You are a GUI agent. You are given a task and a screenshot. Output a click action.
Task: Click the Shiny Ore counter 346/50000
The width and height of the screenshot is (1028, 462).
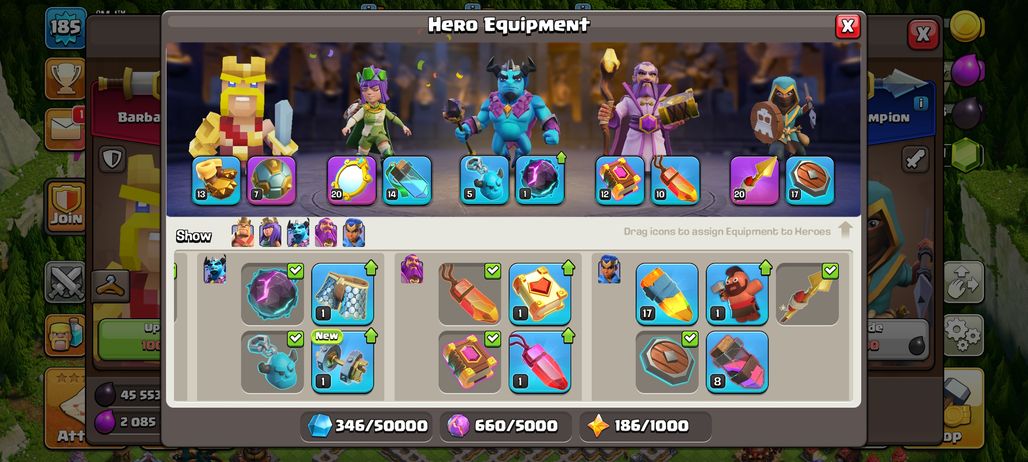[x=367, y=426]
